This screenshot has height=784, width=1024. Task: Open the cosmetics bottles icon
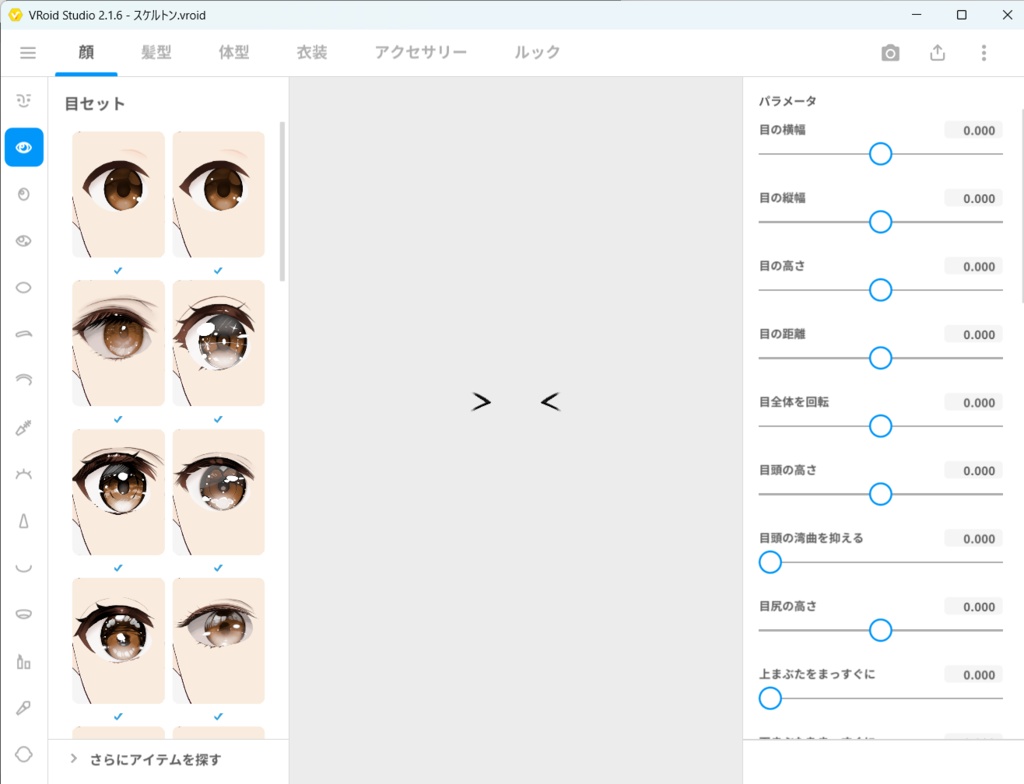pyautogui.click(x=24, y=662)
